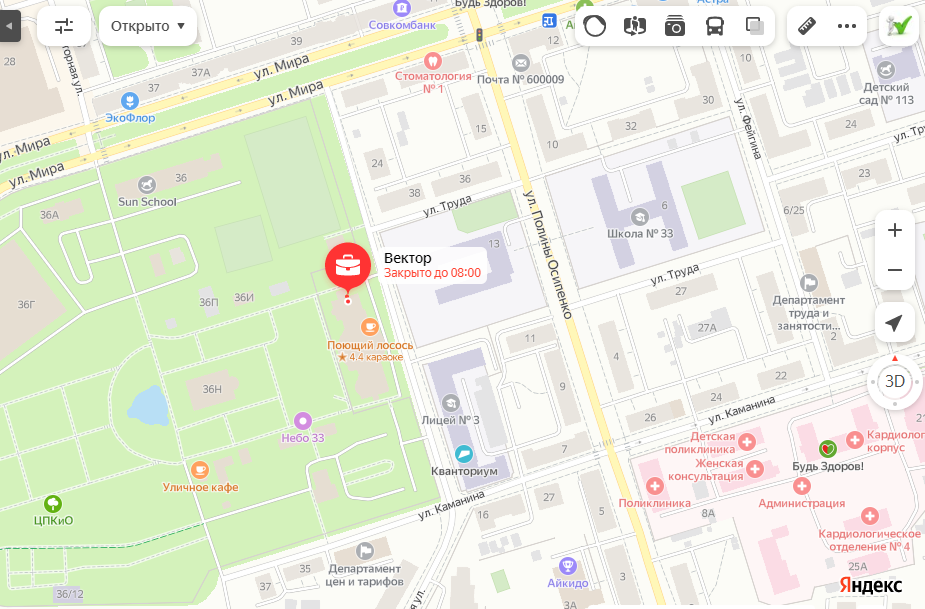Switch the map to 3D view
Screen dimensions: 925x609
click(895, 381)
